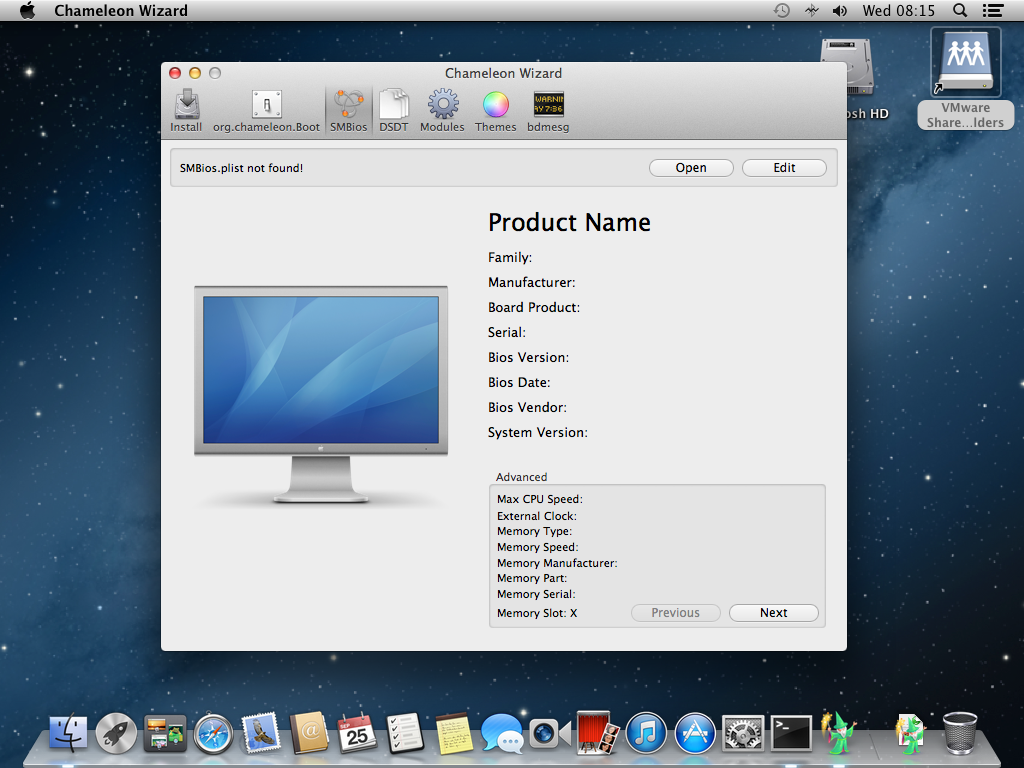This screenshot has width=1024, height=768.
Task: Click the volume icon in menu bar
Action: click(x=840, y=11)
